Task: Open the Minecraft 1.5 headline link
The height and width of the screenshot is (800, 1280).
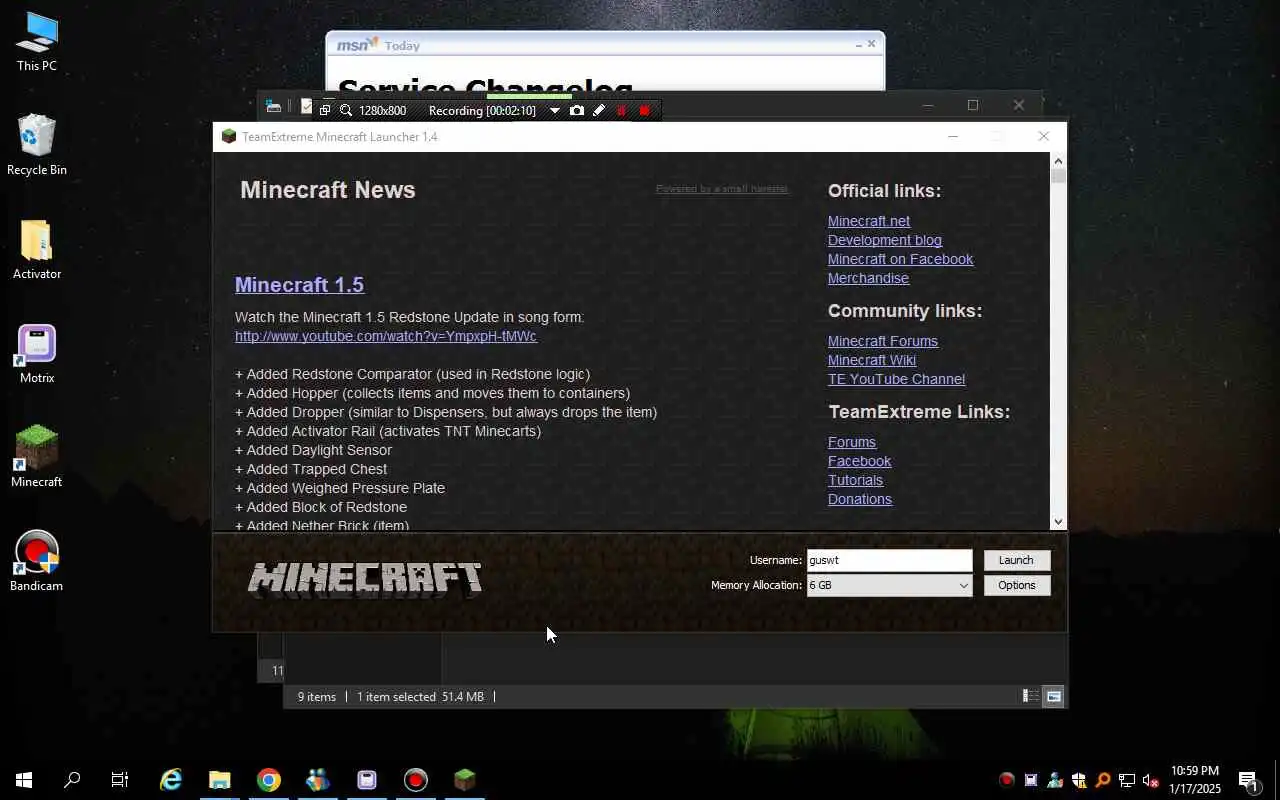Action: (299, 285)
